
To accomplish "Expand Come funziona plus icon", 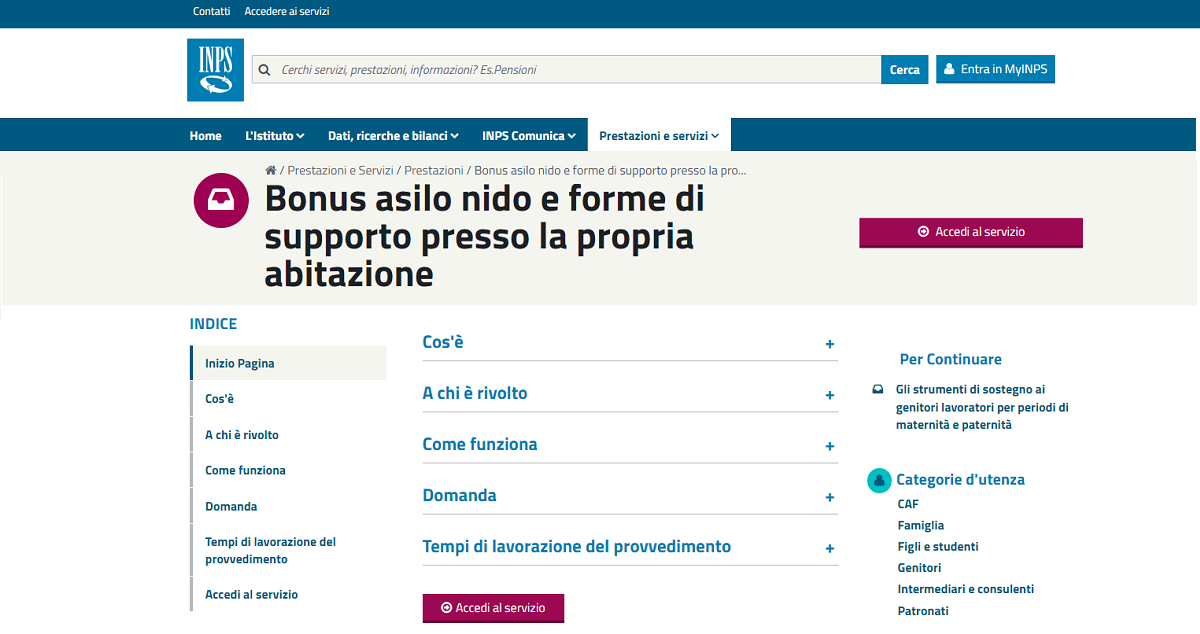I will pos(830,446).
